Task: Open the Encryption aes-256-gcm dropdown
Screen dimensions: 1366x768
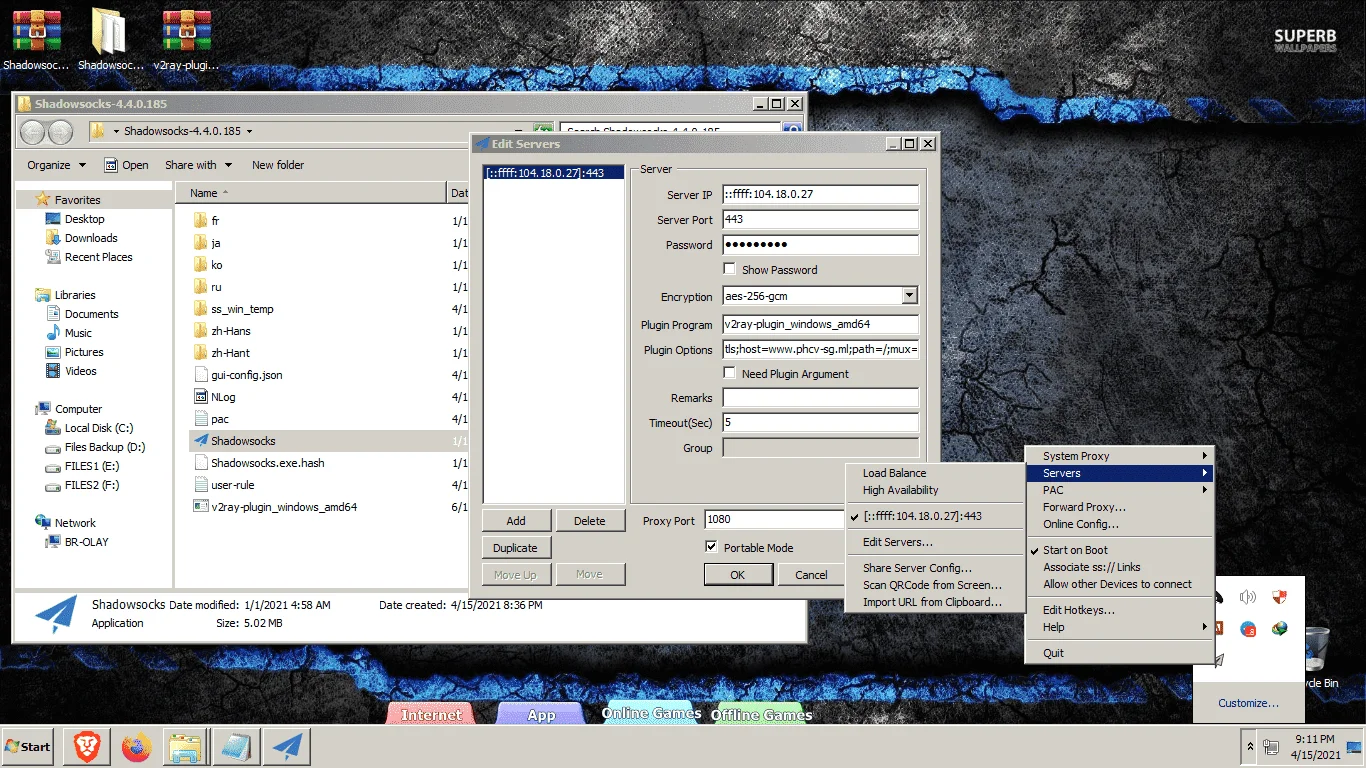Action: [909, 296]
